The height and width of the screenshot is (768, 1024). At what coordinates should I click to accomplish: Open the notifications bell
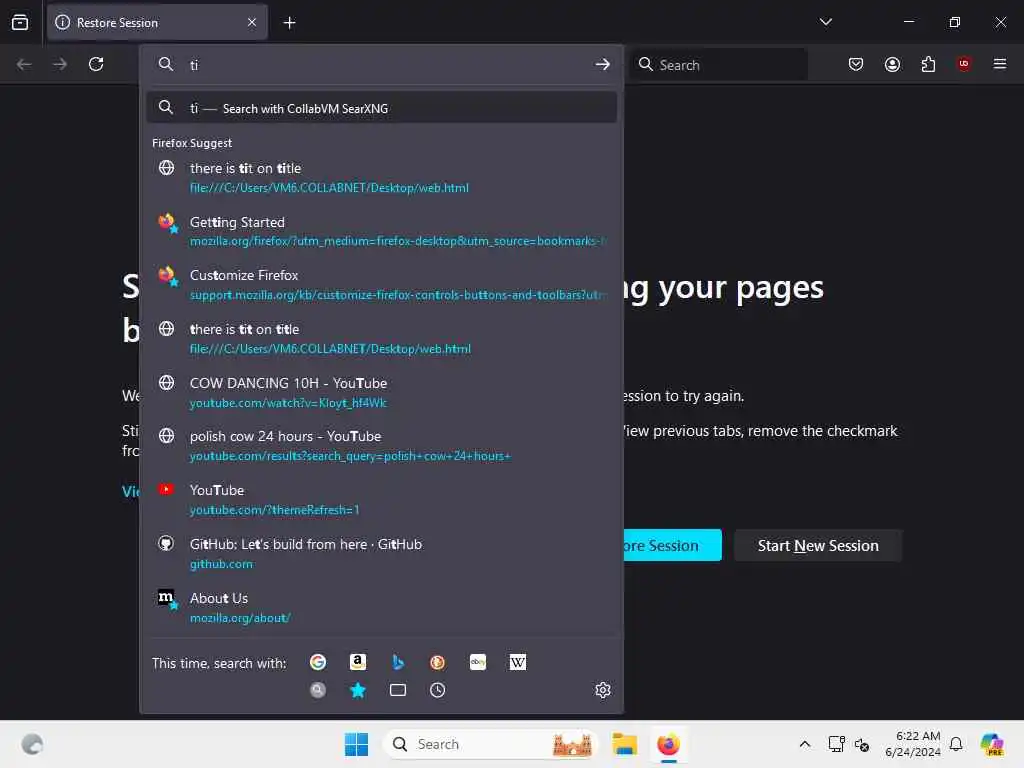956,744
